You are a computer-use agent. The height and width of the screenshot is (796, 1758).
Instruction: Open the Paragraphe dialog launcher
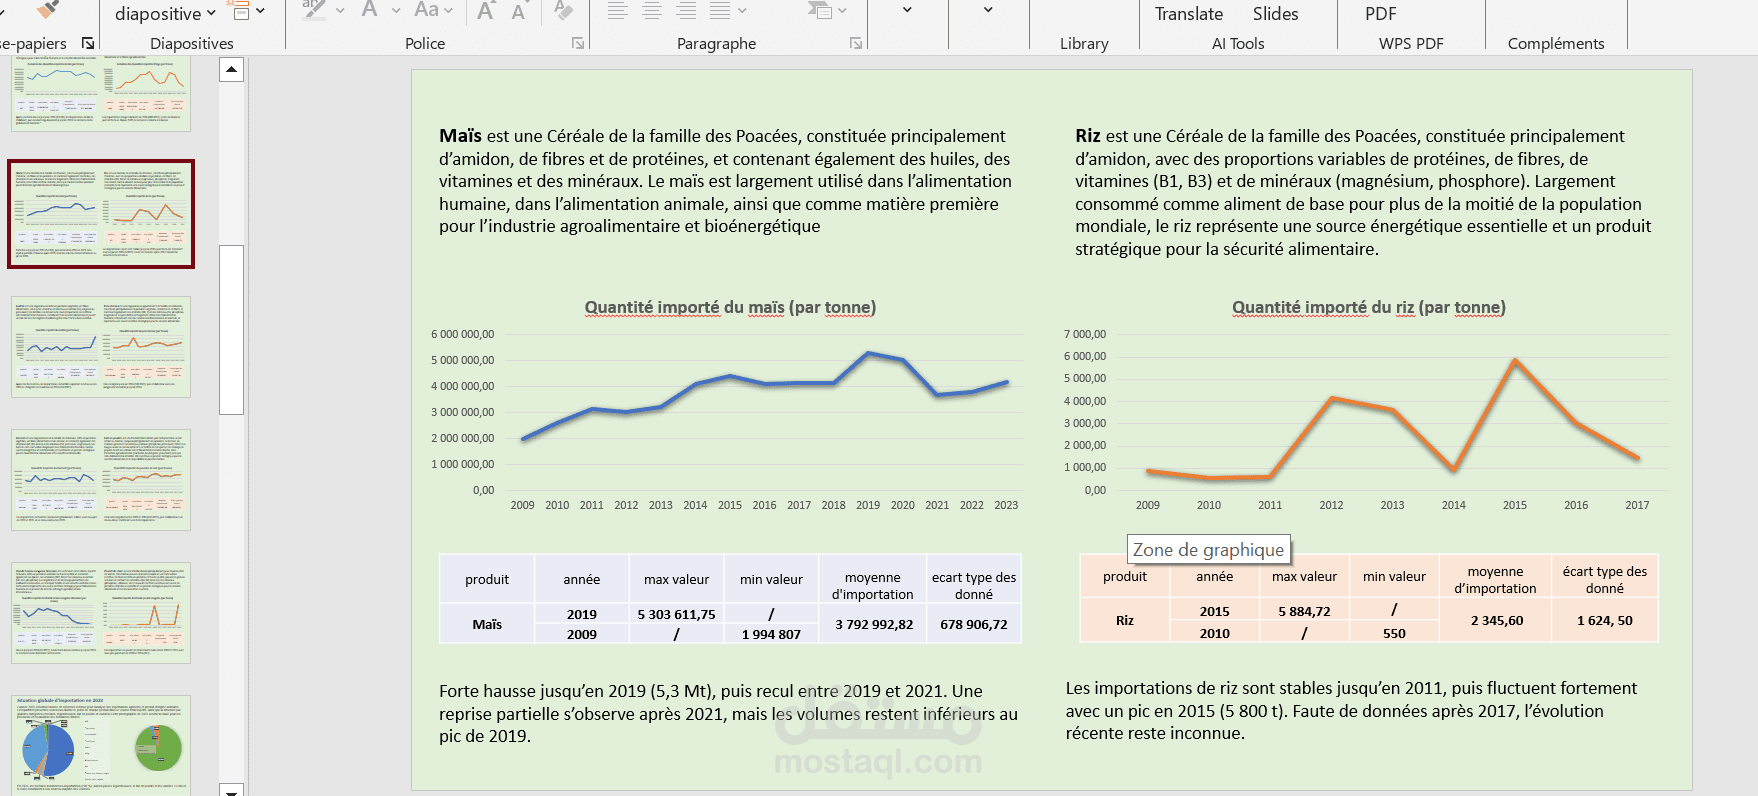pos(856,43)
